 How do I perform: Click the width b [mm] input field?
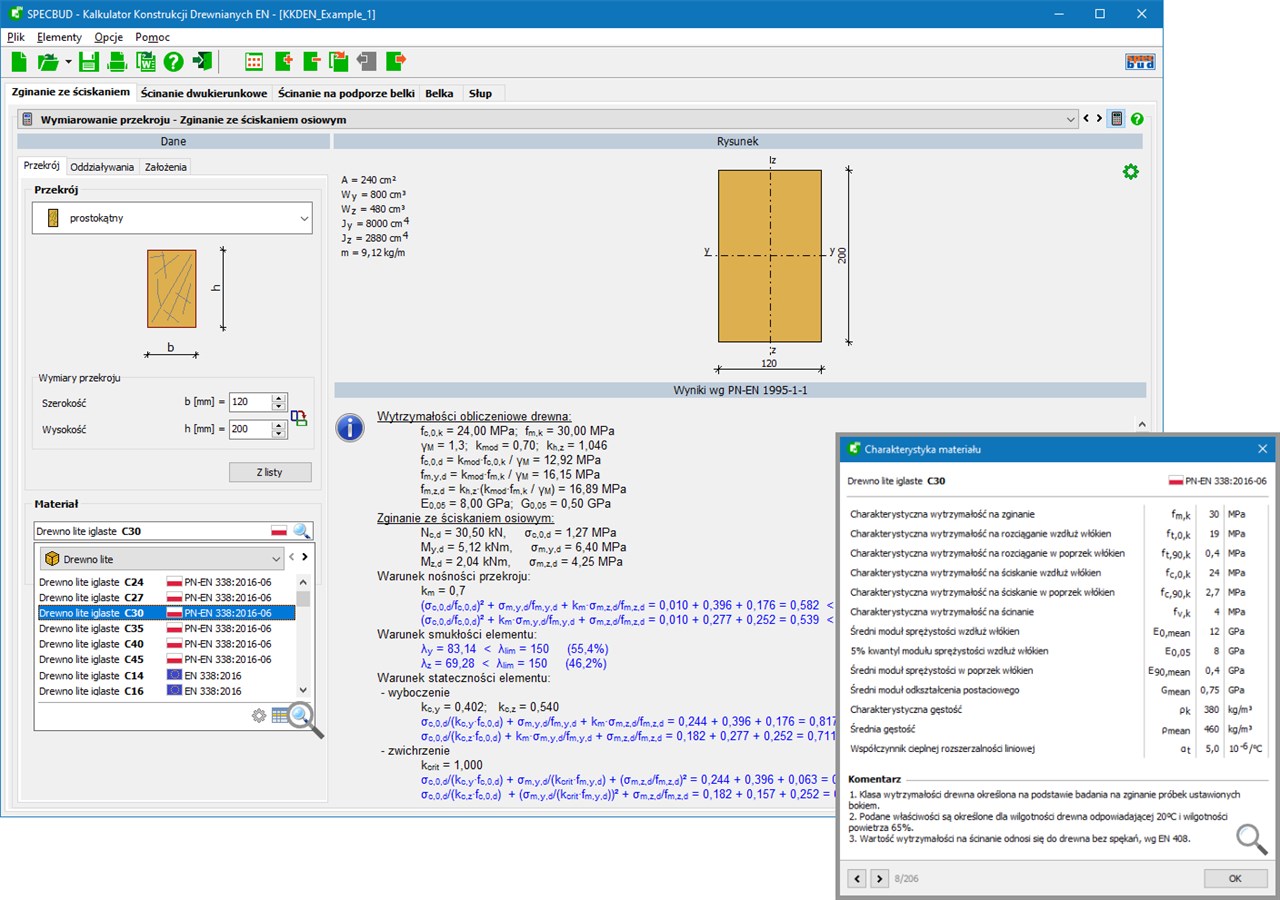tap(250, 402)
